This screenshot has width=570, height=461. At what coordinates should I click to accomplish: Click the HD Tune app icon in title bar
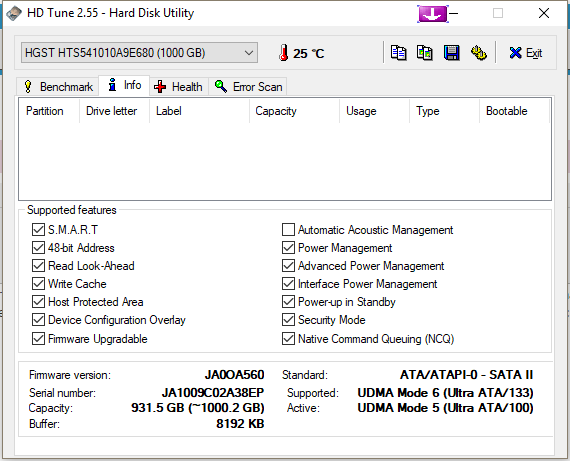pos(14,13)
